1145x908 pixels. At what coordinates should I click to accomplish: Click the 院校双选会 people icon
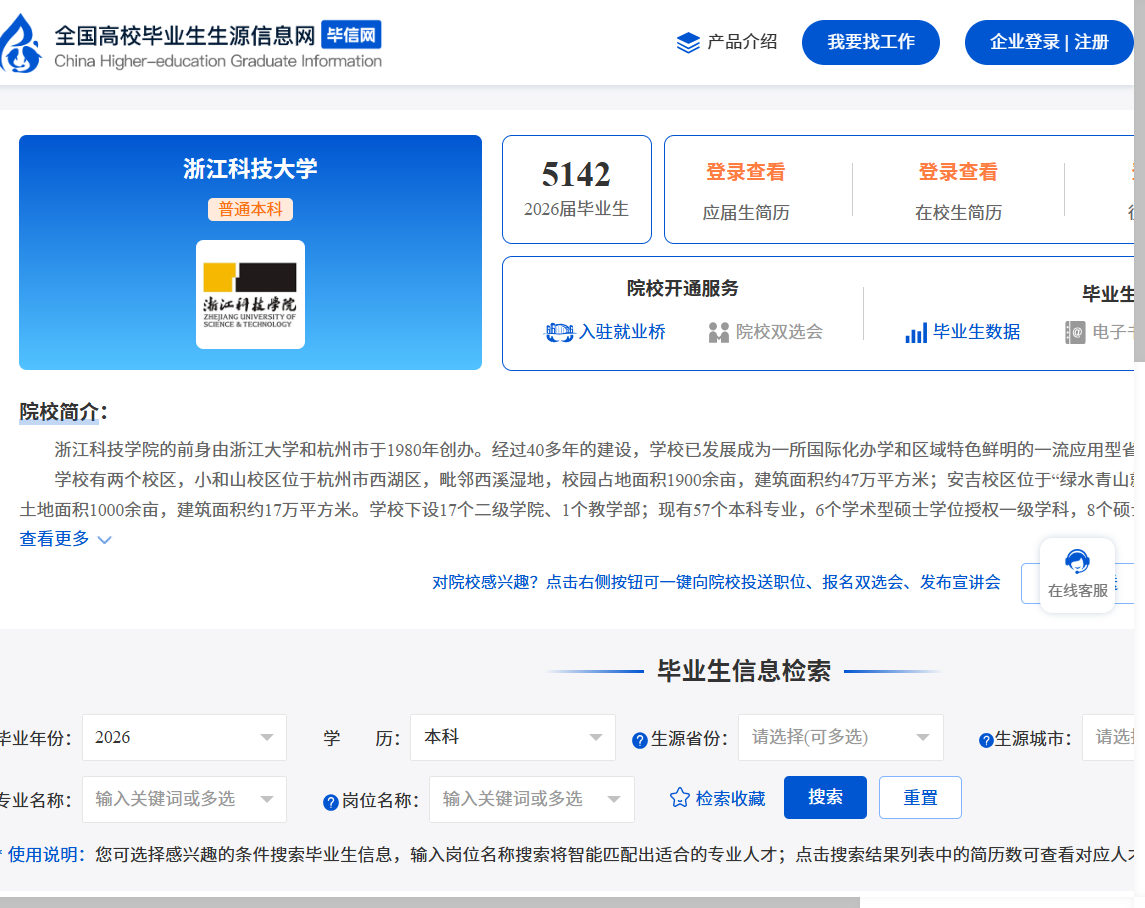[x=718, y=333]
